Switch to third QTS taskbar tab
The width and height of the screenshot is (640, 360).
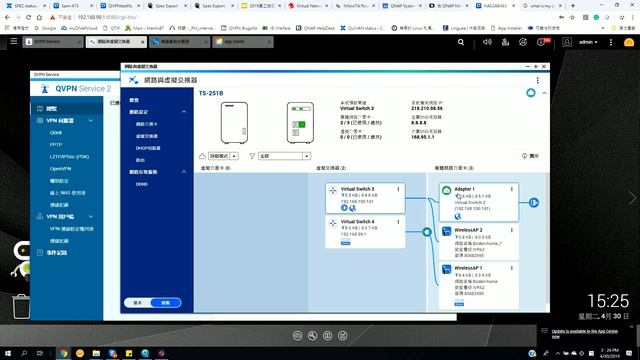pos(180,42)
